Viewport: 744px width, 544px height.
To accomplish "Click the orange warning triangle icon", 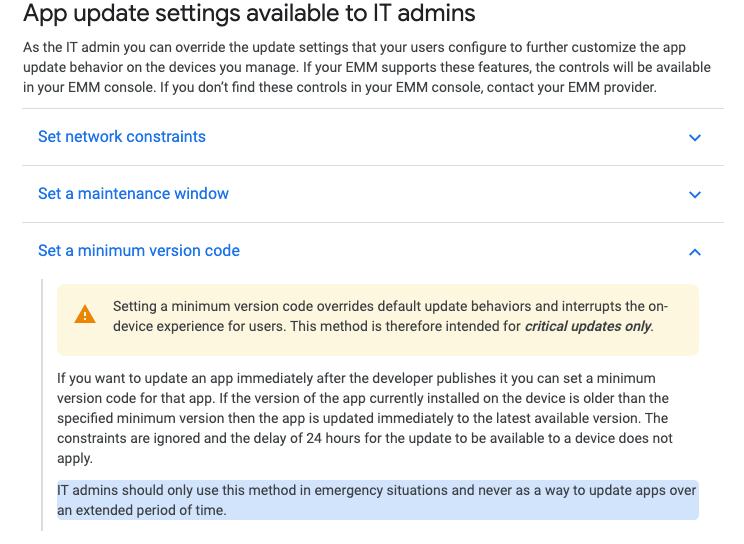I will (x=86, y=315).
